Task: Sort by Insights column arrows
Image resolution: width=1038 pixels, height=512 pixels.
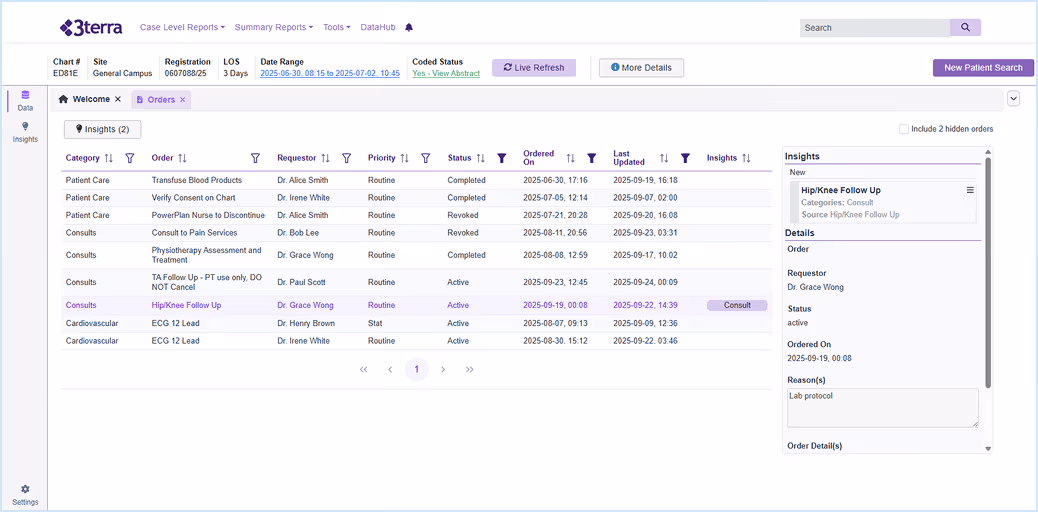Action: coord(746,158)
